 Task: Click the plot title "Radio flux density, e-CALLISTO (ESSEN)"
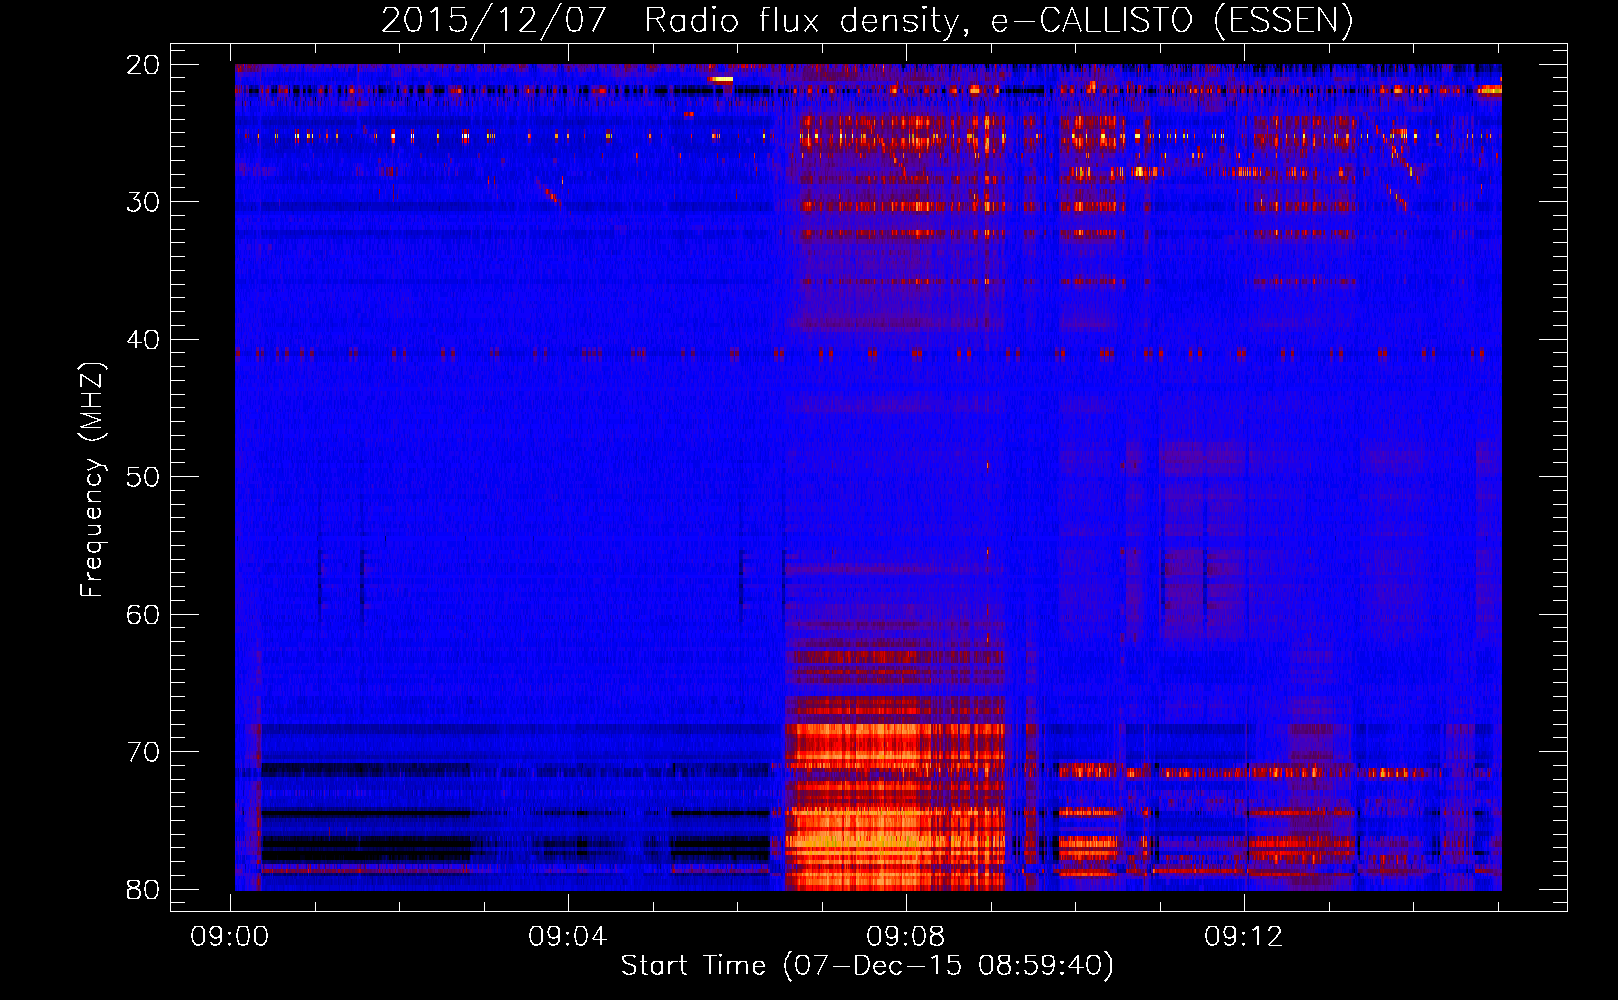click(998, 20)
